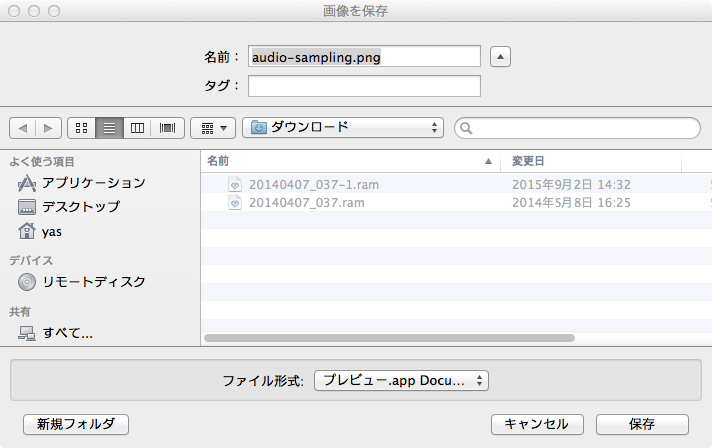Go back with the left arrow
712x448 pixels.
(23, 128)
